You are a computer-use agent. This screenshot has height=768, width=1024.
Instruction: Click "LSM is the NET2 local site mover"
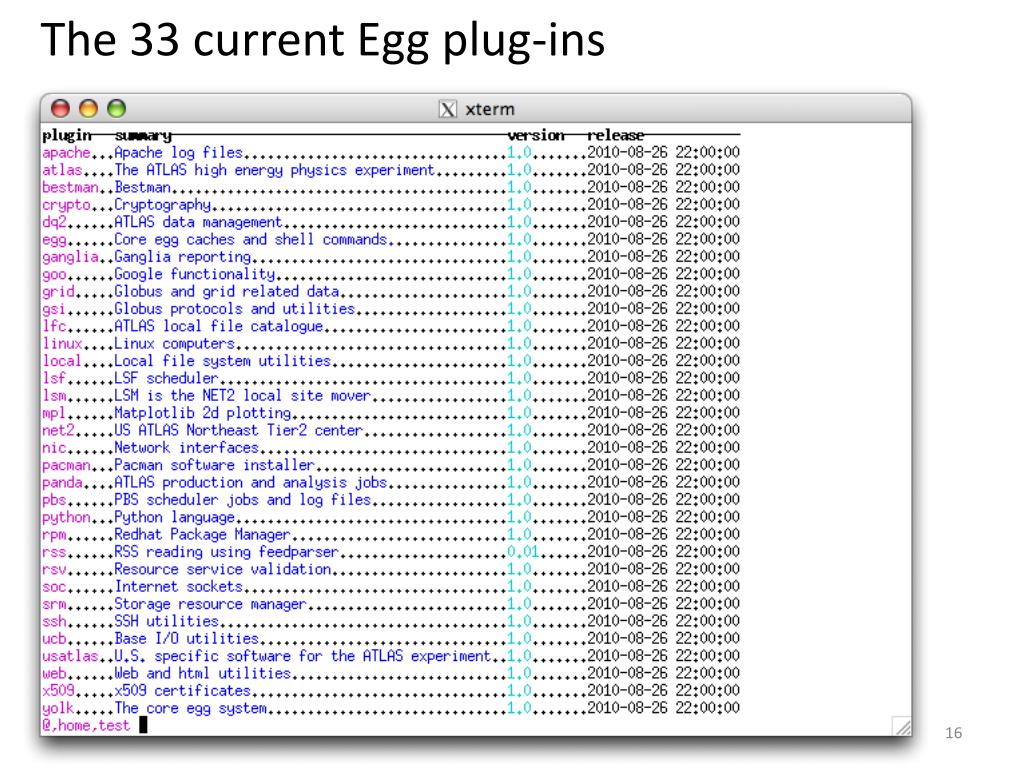click(x=242, y=395)
